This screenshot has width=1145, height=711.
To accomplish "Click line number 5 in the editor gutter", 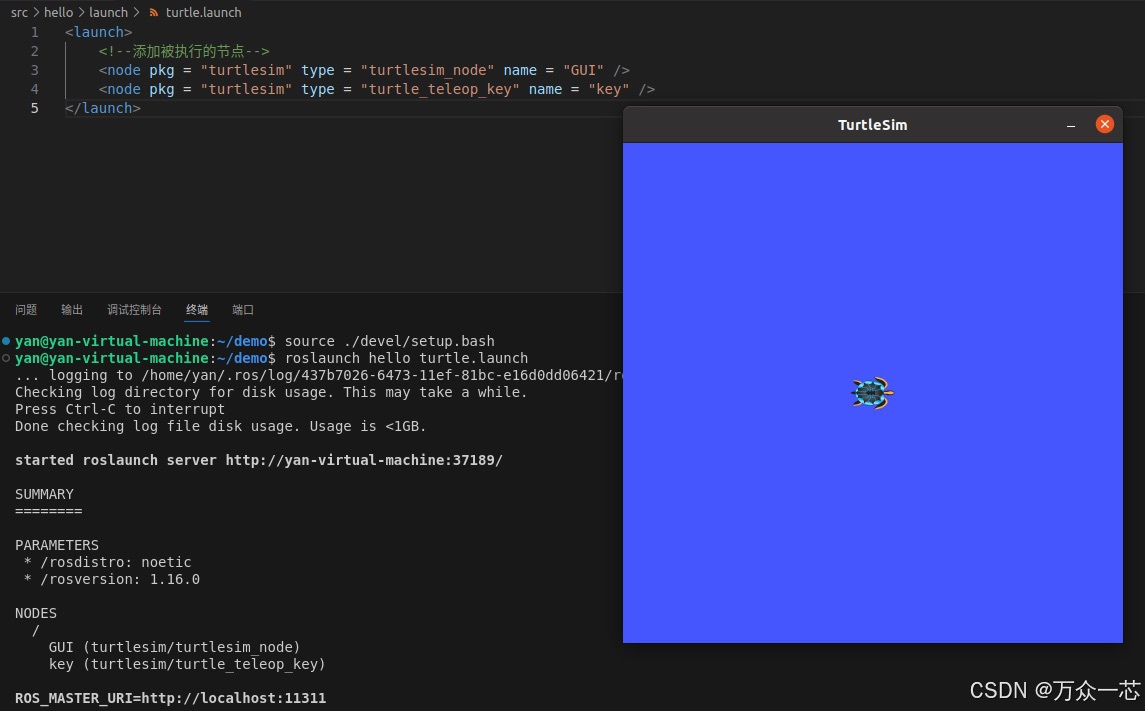I will pos(34,108).
